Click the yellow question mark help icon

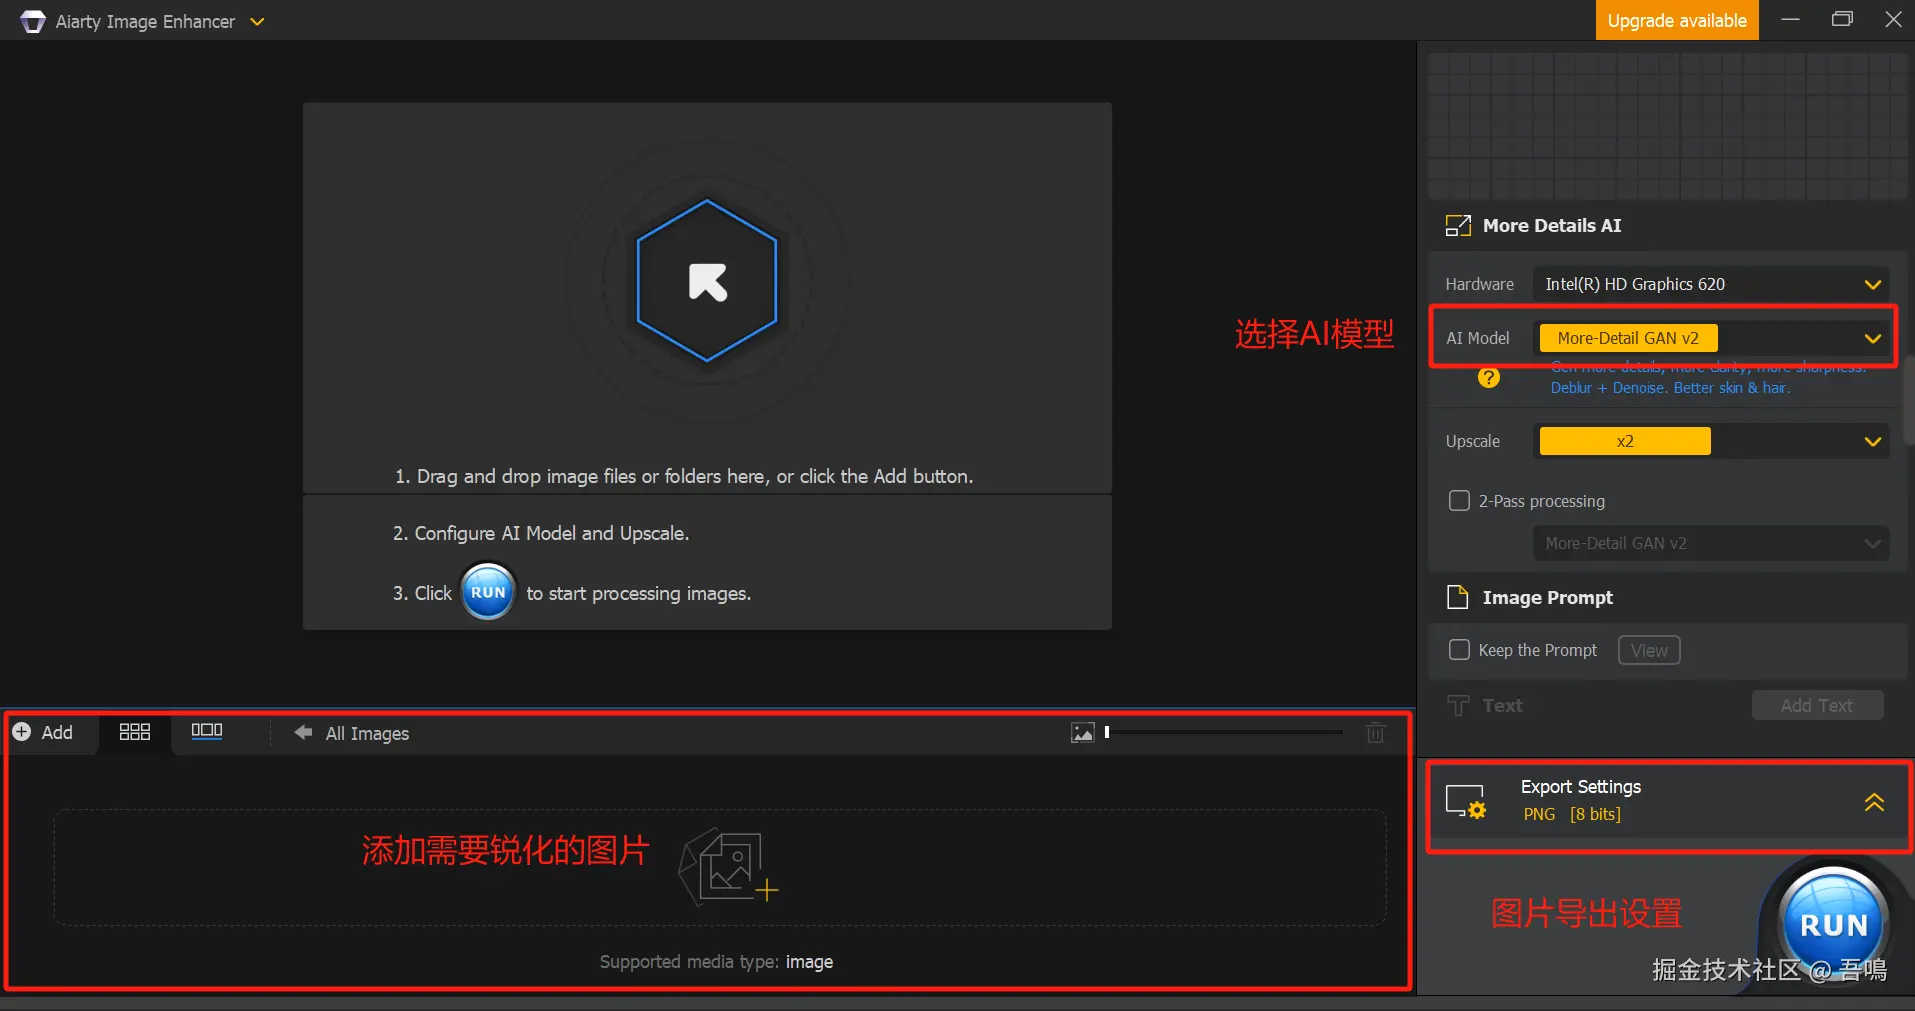click(x=1489, y=377)
